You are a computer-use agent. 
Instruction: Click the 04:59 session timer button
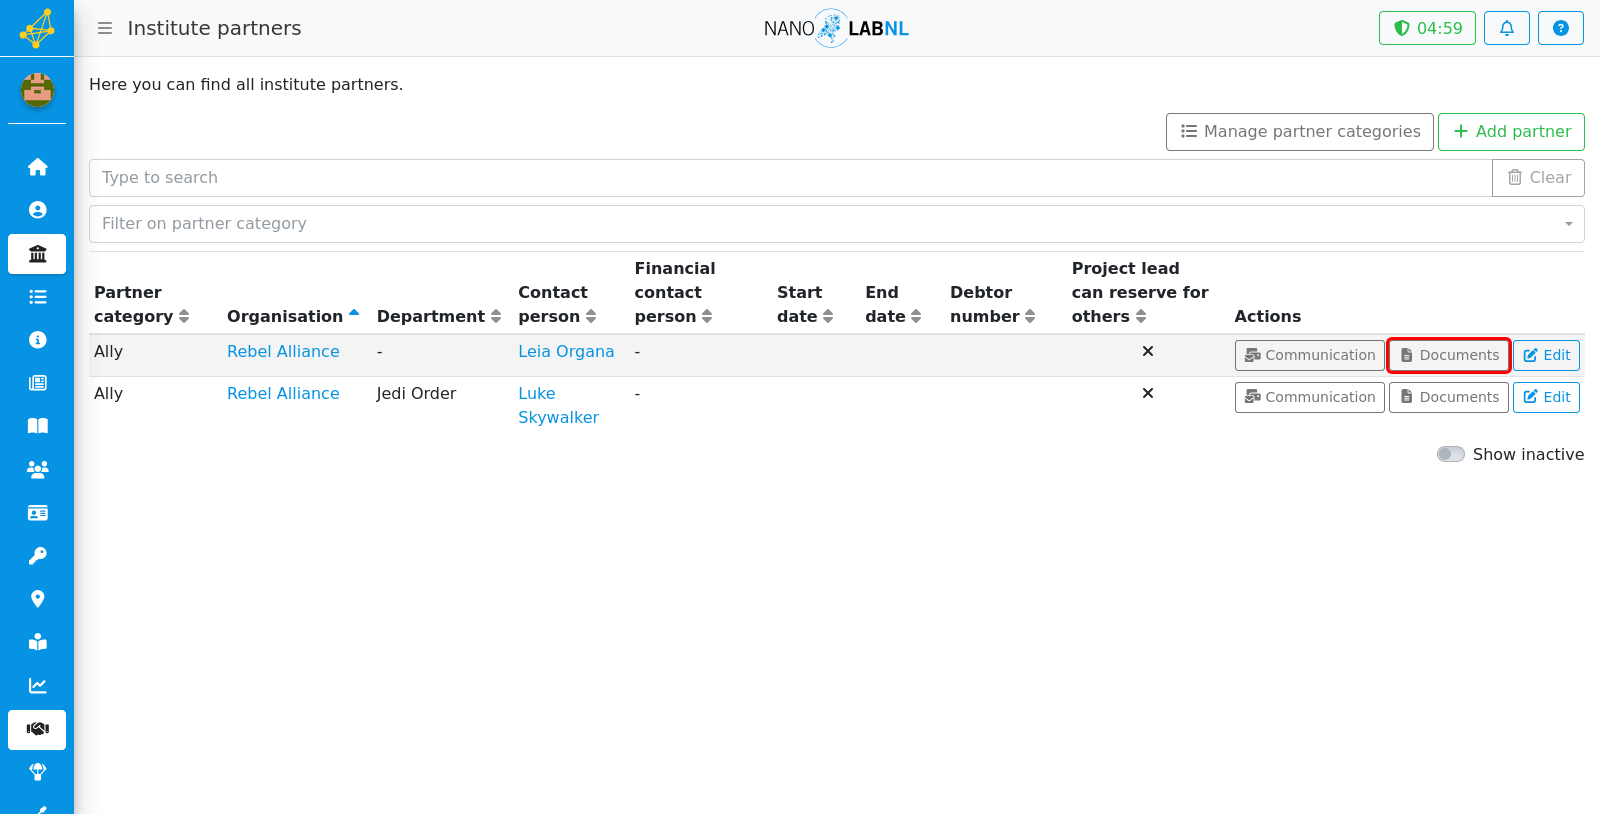tap(1427, 28)
